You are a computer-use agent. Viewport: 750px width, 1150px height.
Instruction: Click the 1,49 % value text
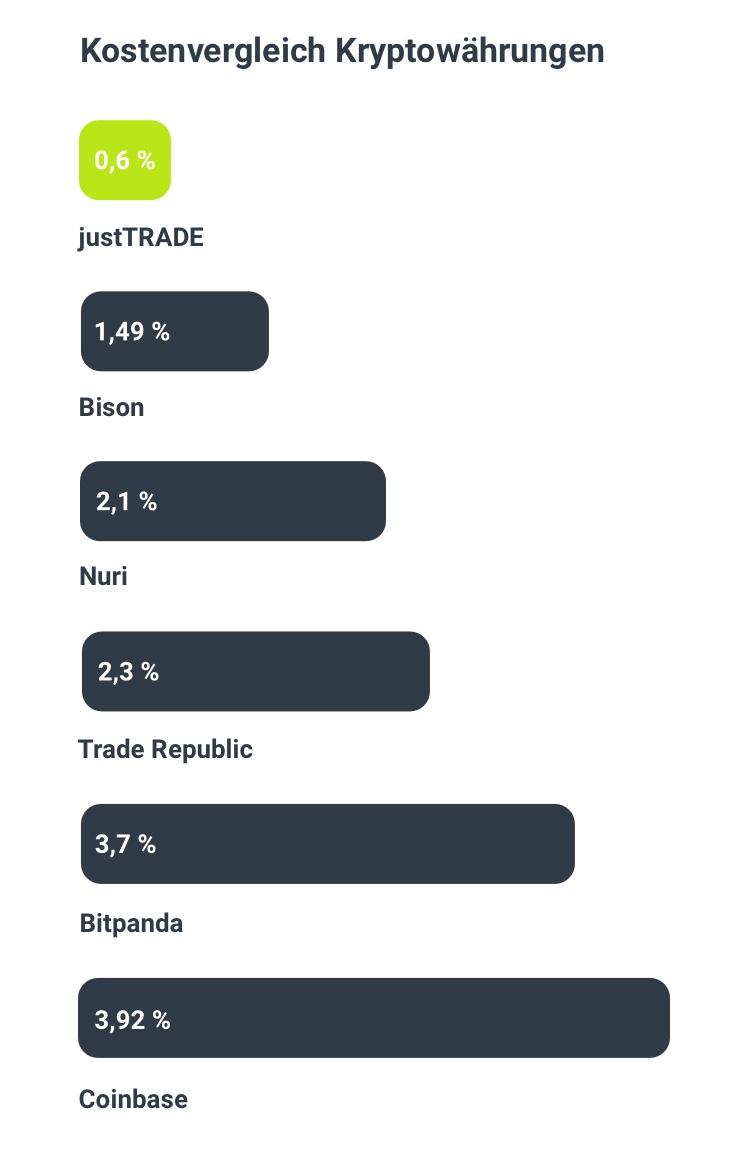[x=132, y=332]
